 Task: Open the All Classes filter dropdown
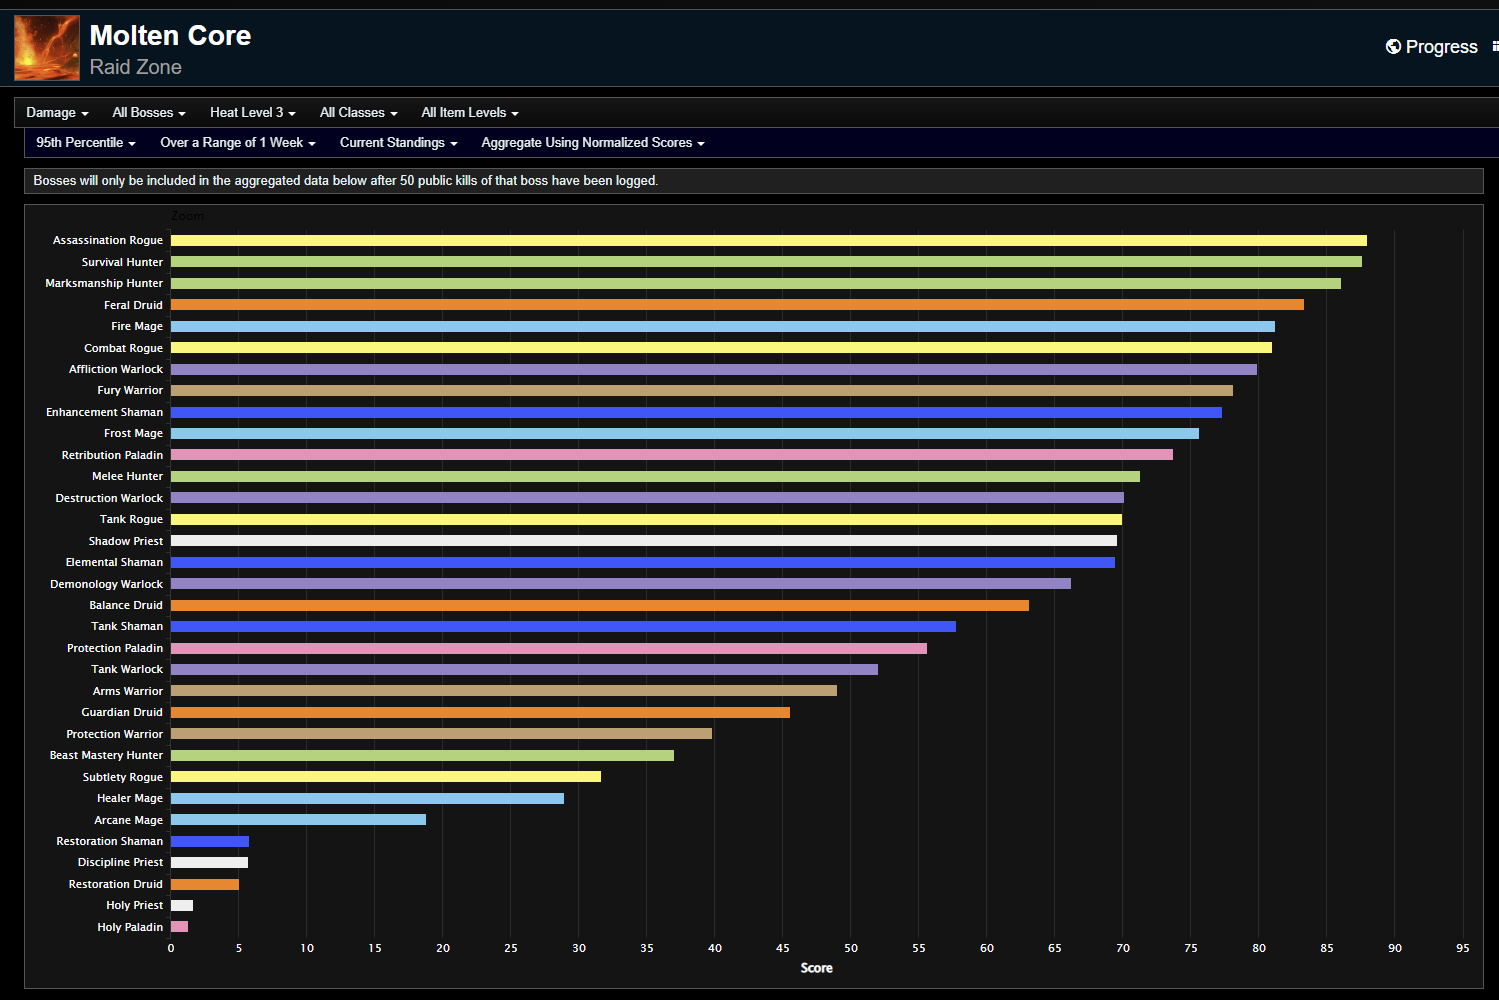click(358, 112)
